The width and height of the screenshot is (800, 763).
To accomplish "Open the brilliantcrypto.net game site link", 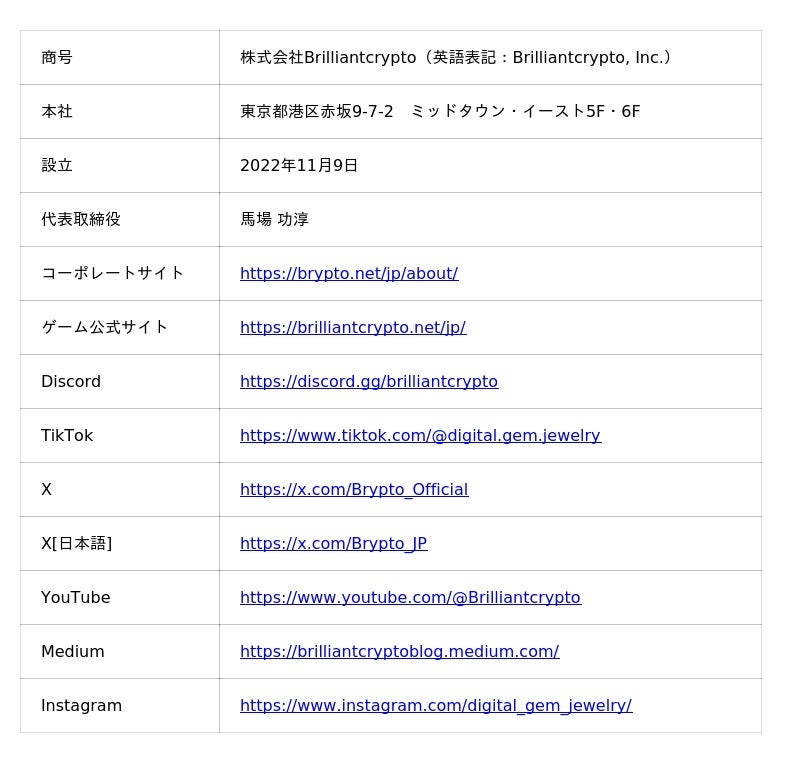I will coord(353,328).
